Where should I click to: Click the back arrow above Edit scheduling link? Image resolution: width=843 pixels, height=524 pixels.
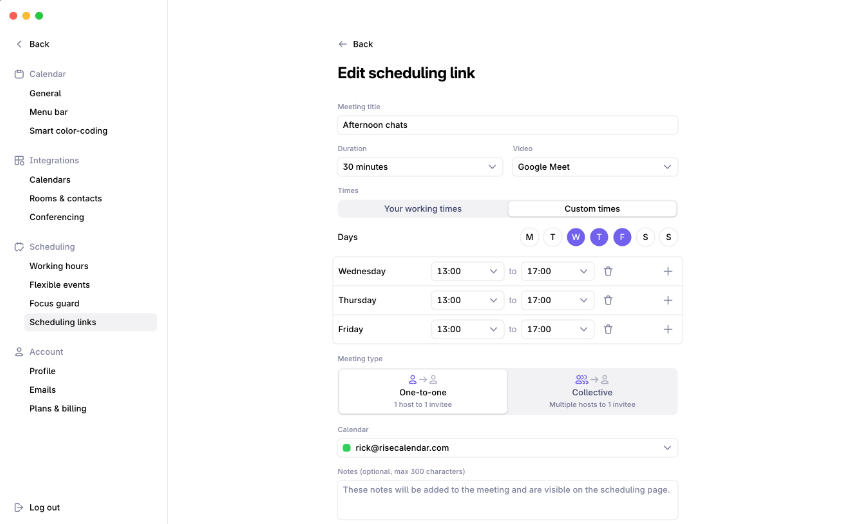pos(342,44)
